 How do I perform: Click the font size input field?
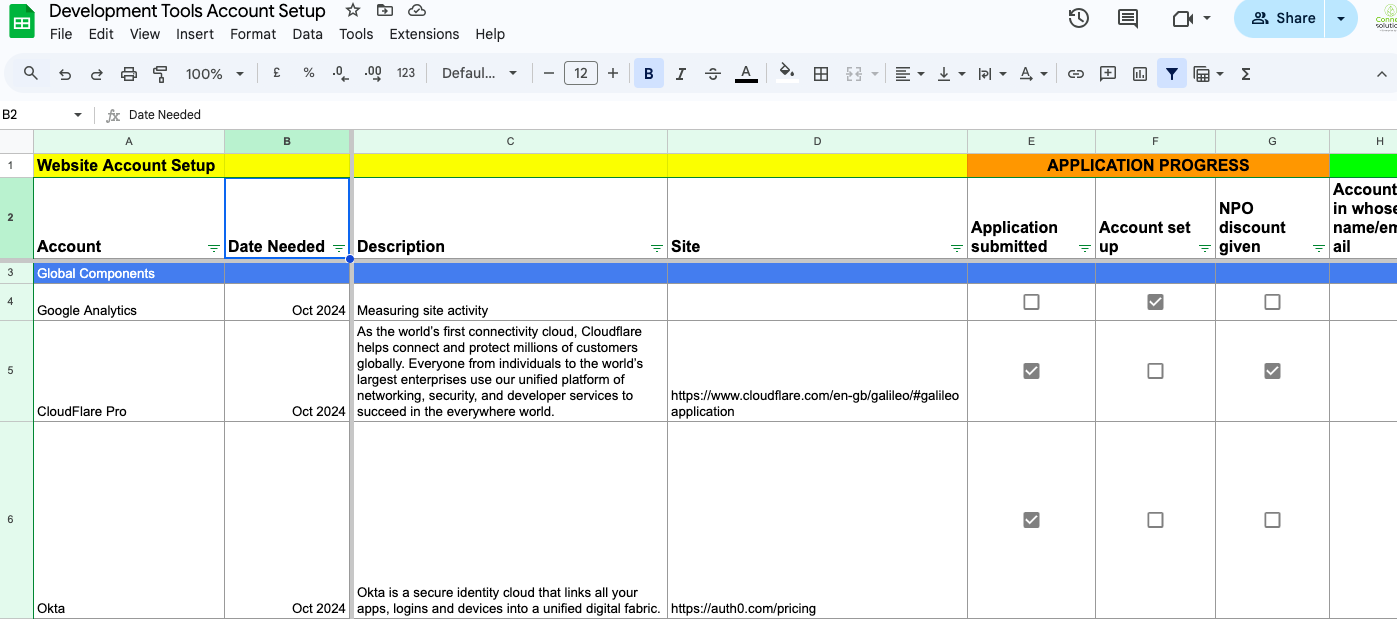point(581,74)
